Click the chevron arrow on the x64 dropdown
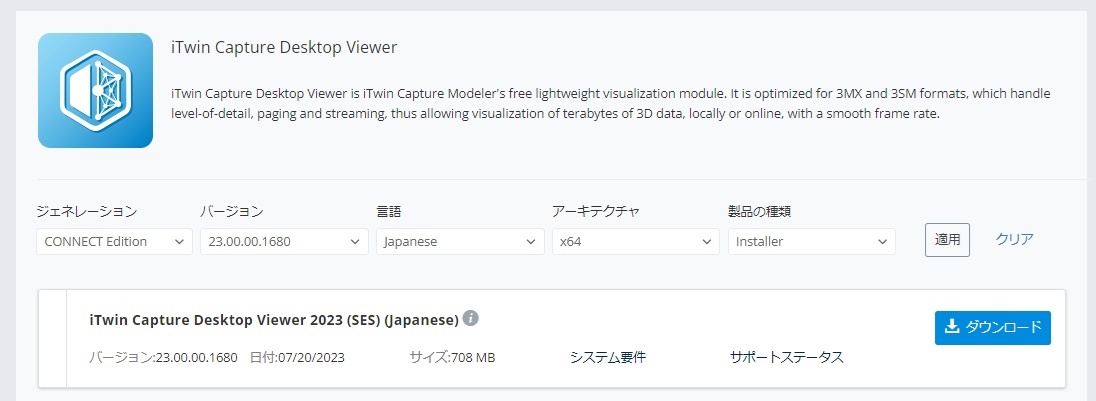 point(705,242)
